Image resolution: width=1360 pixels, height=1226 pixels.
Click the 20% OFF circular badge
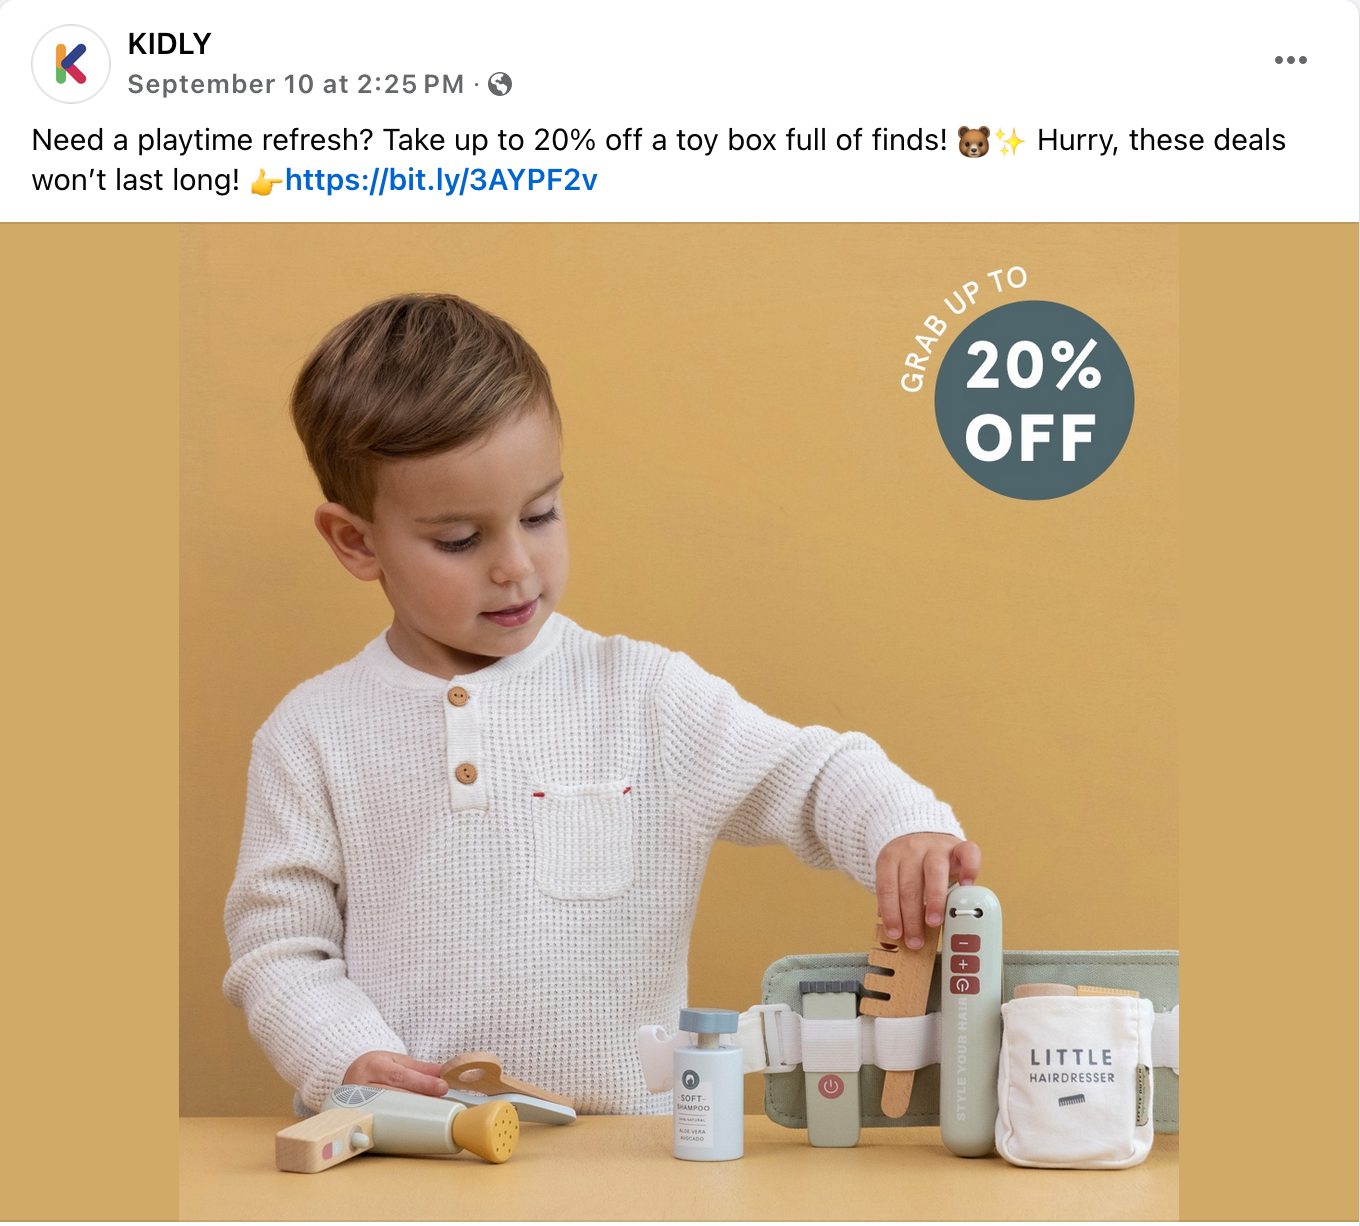click(1033, 400)
